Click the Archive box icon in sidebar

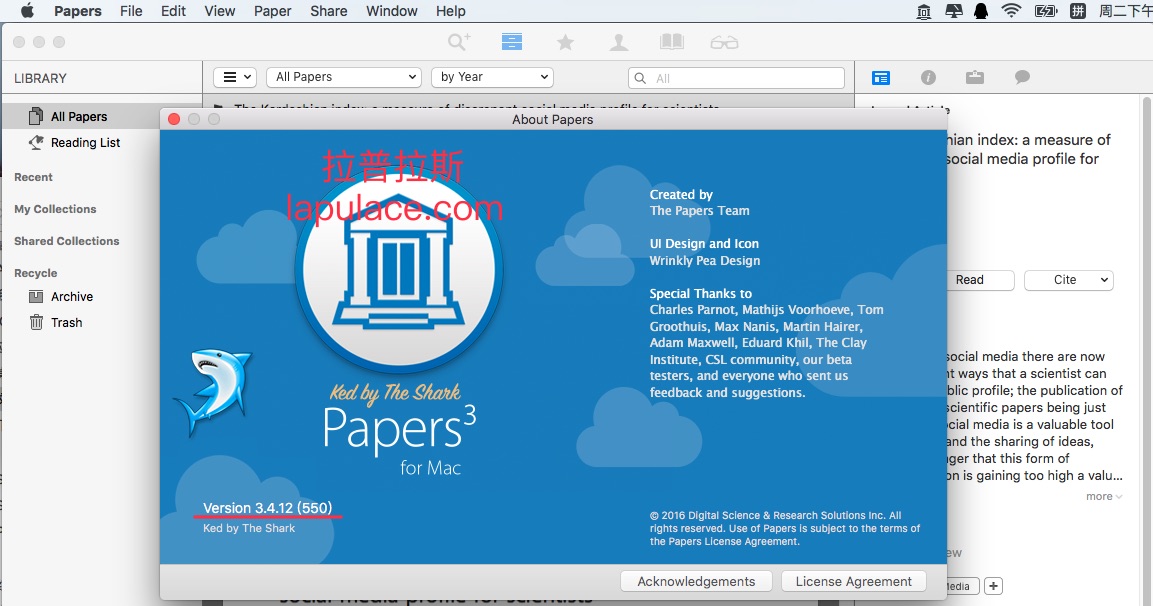(x=36, y=296)
